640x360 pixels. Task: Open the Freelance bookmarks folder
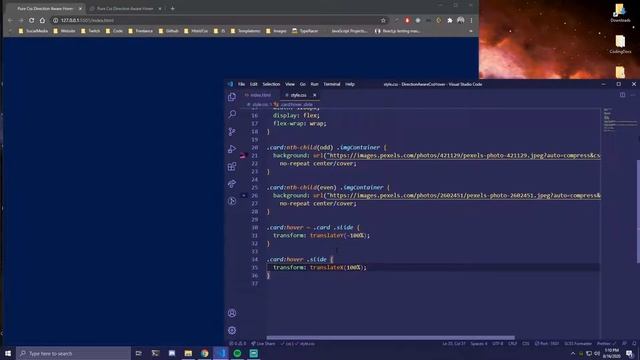tap(140, 31)
